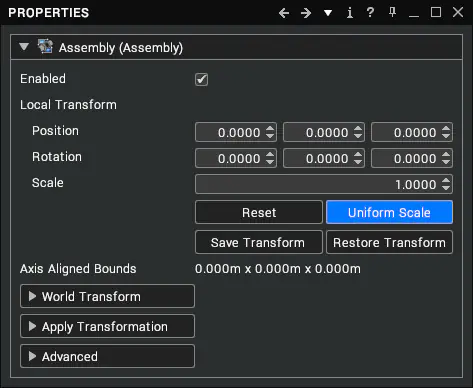This screenshot has height=388, width=473.
Task: Click the Rotation Y spinner arrows
Action: click(x=358, y=158)
